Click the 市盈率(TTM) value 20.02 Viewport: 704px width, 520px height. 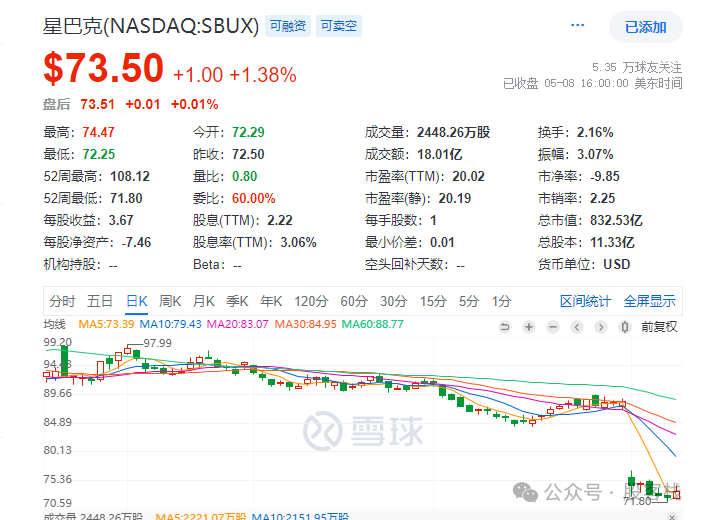(x=468, y=176)
